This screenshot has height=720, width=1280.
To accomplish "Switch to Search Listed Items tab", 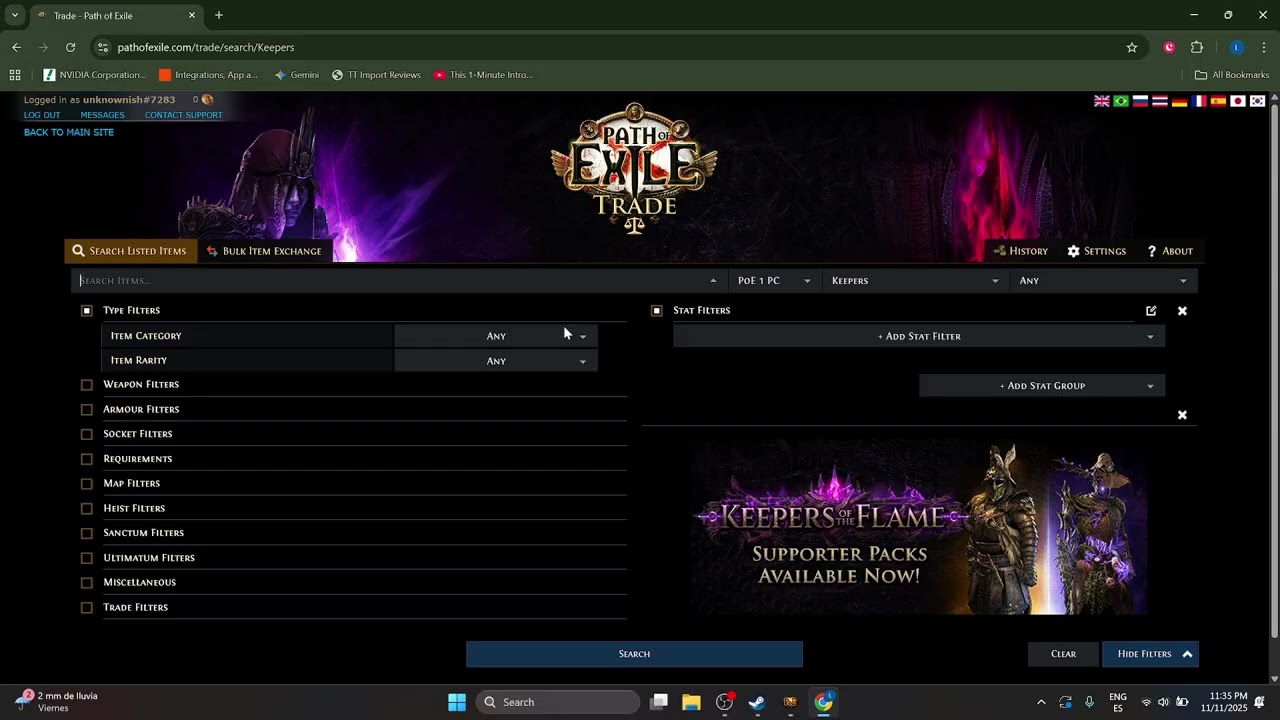I will 130,251.
